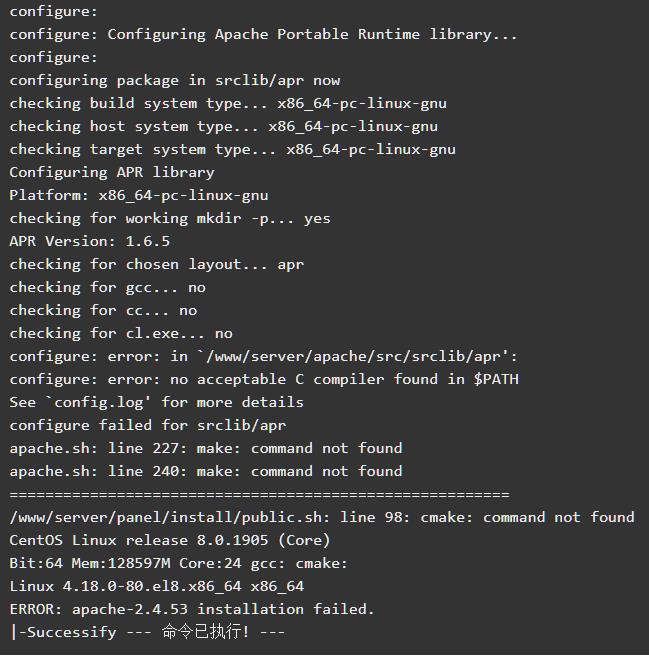Screen dimensions: 649x656
Task: Click the 'cmake: command not found' line
Action: click(x=322, y=518)
